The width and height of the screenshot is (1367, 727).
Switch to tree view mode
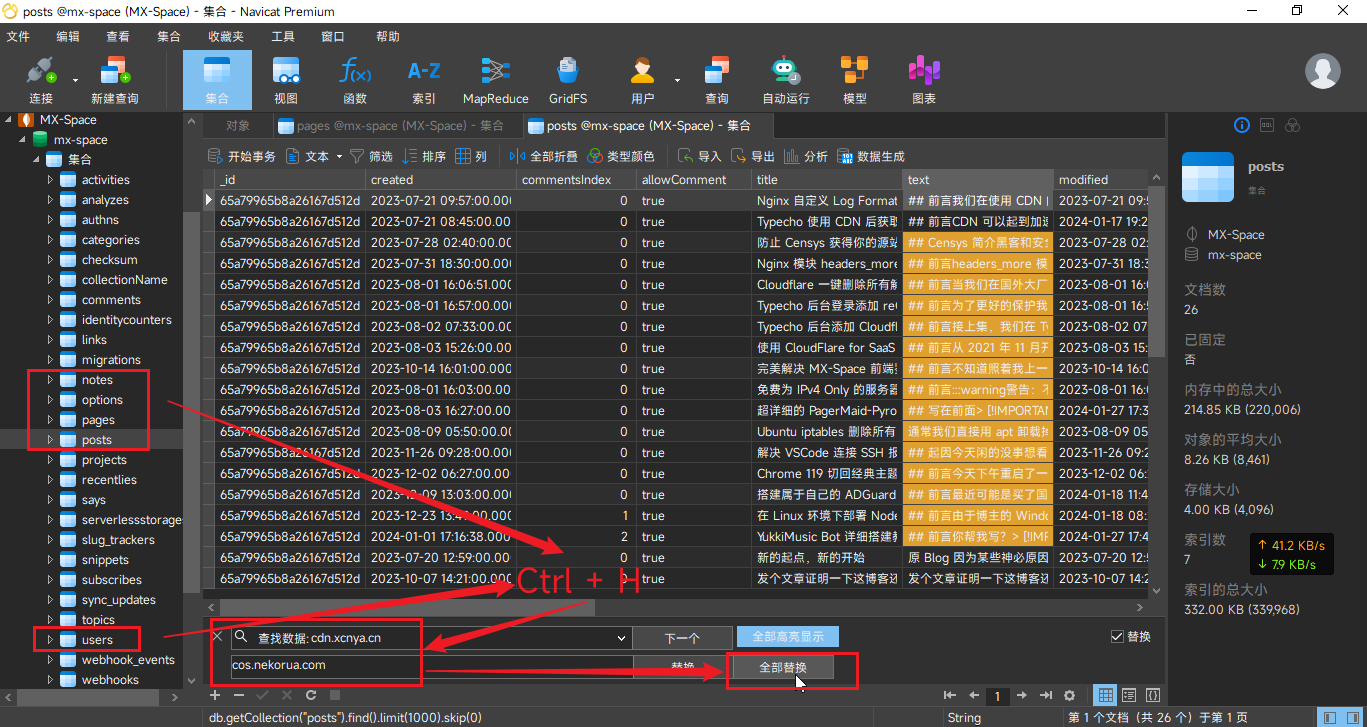click(x=1129, y=695)
